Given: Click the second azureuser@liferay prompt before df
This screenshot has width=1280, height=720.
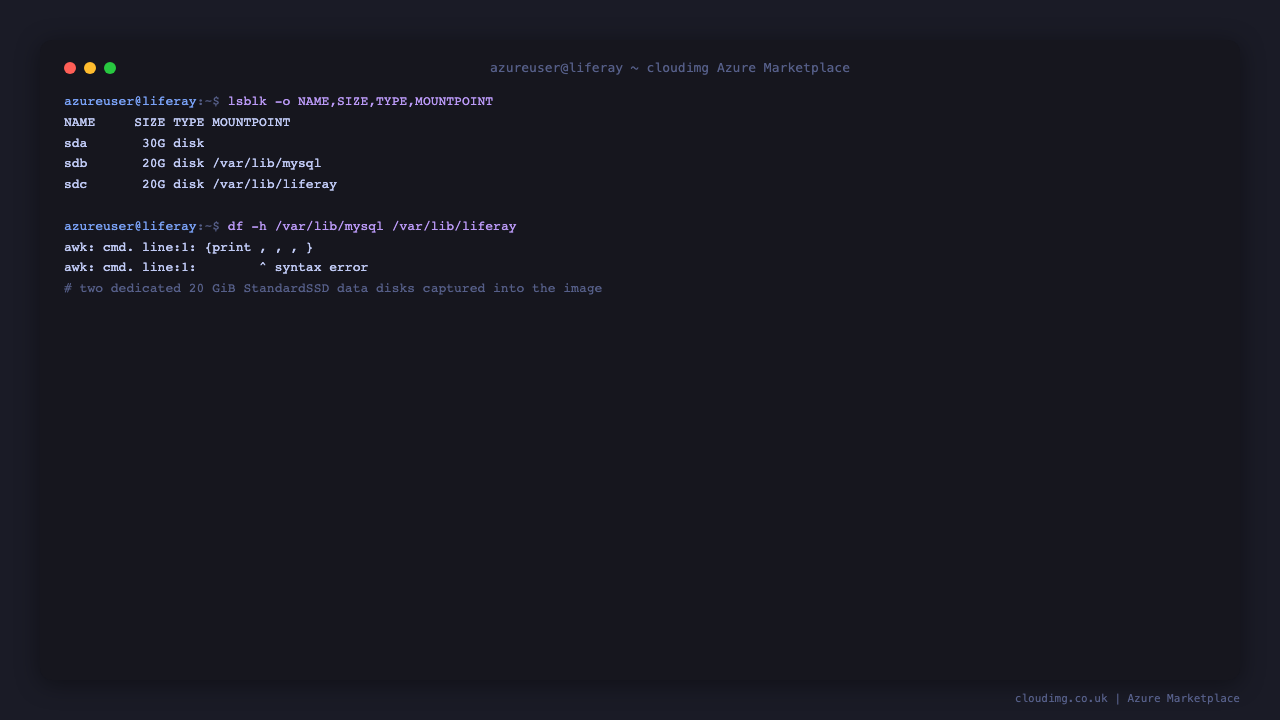Looking at the screenshot, I should click(x=142, y=227).
